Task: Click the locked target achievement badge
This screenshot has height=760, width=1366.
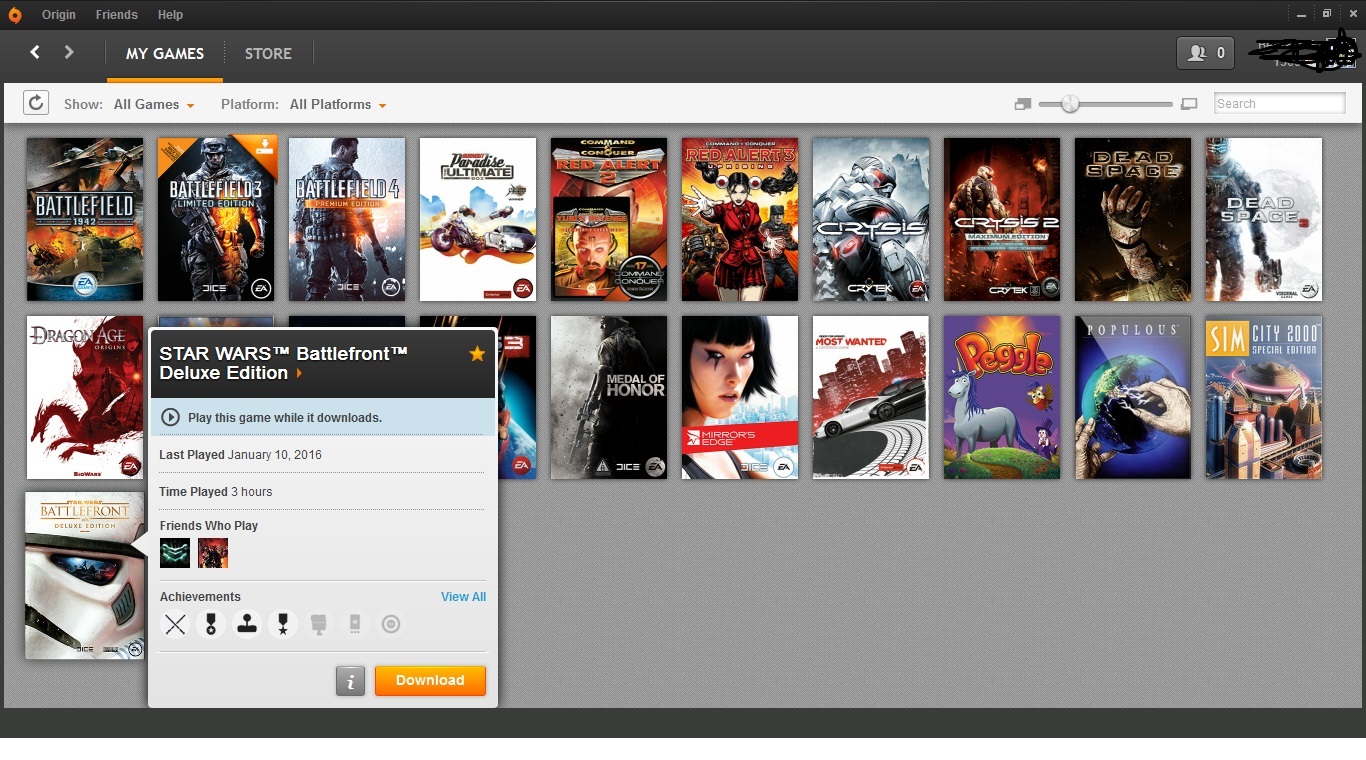Action: 391,625
